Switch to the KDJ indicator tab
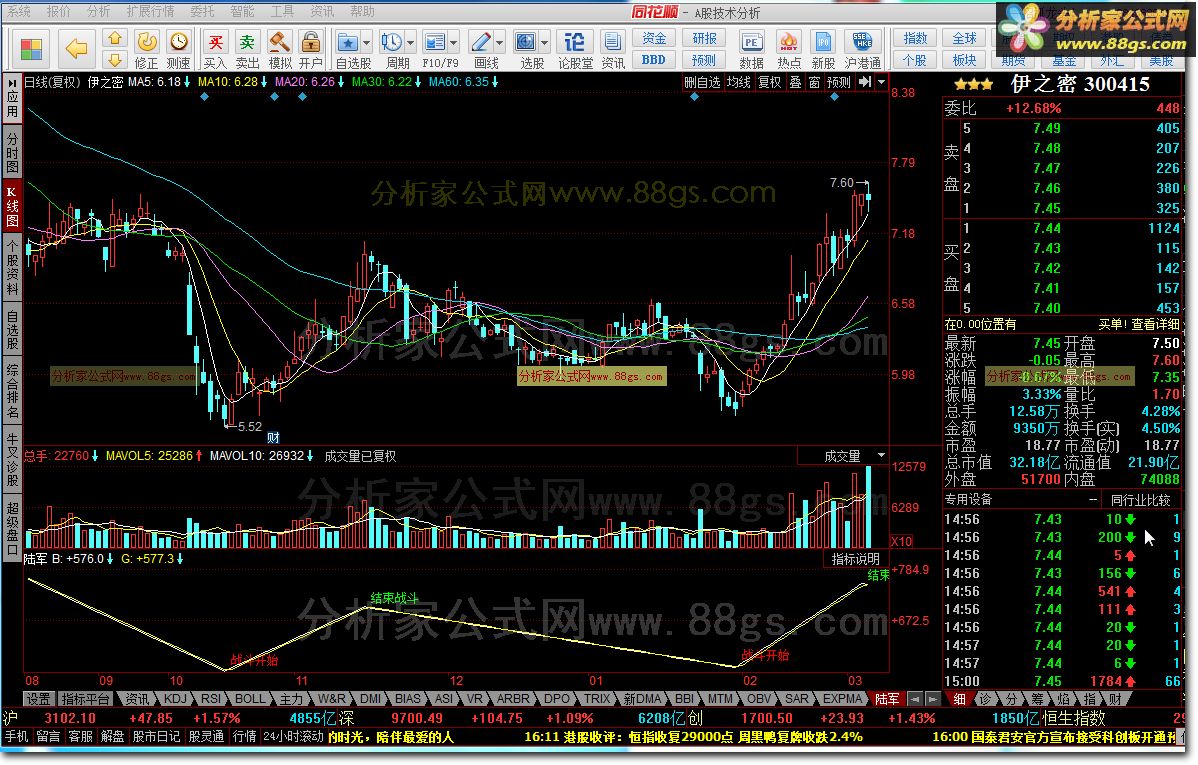 coord(175,699)
